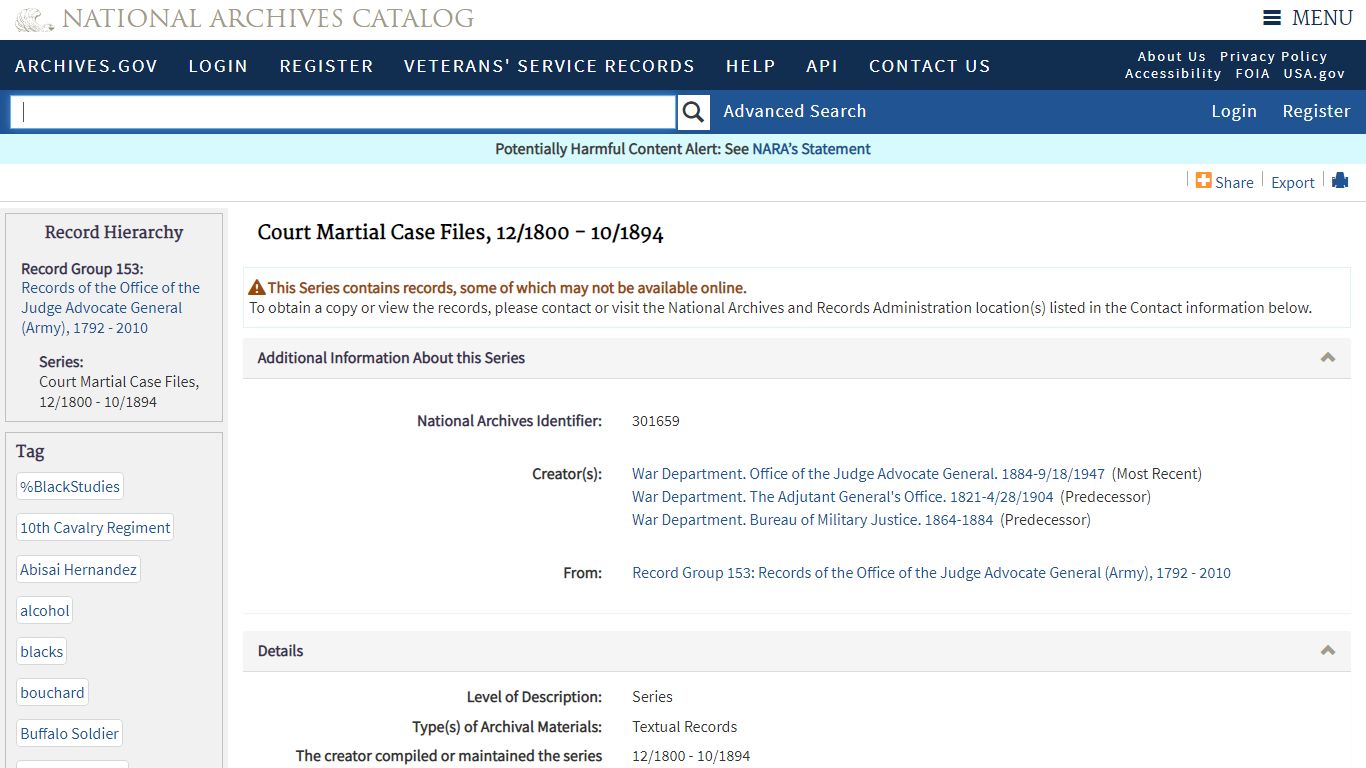This screenshot has width=1366, height=768.
Task: Click the National Archives eagle logo
Action: pyautogui.click(x=35, y=19)
